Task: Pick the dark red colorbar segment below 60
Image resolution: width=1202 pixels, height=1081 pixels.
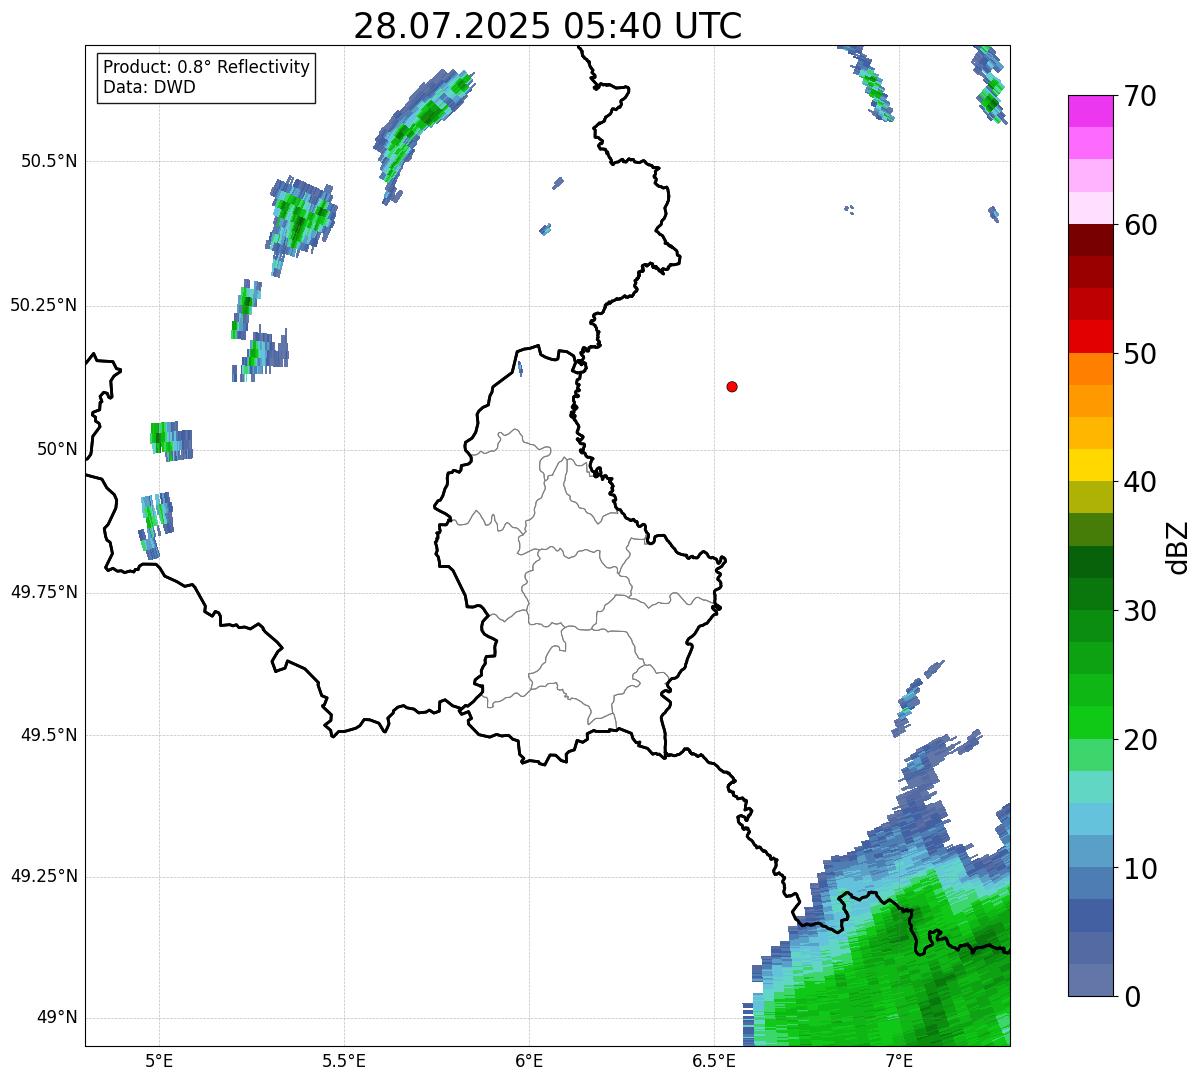Action: 1090,240
